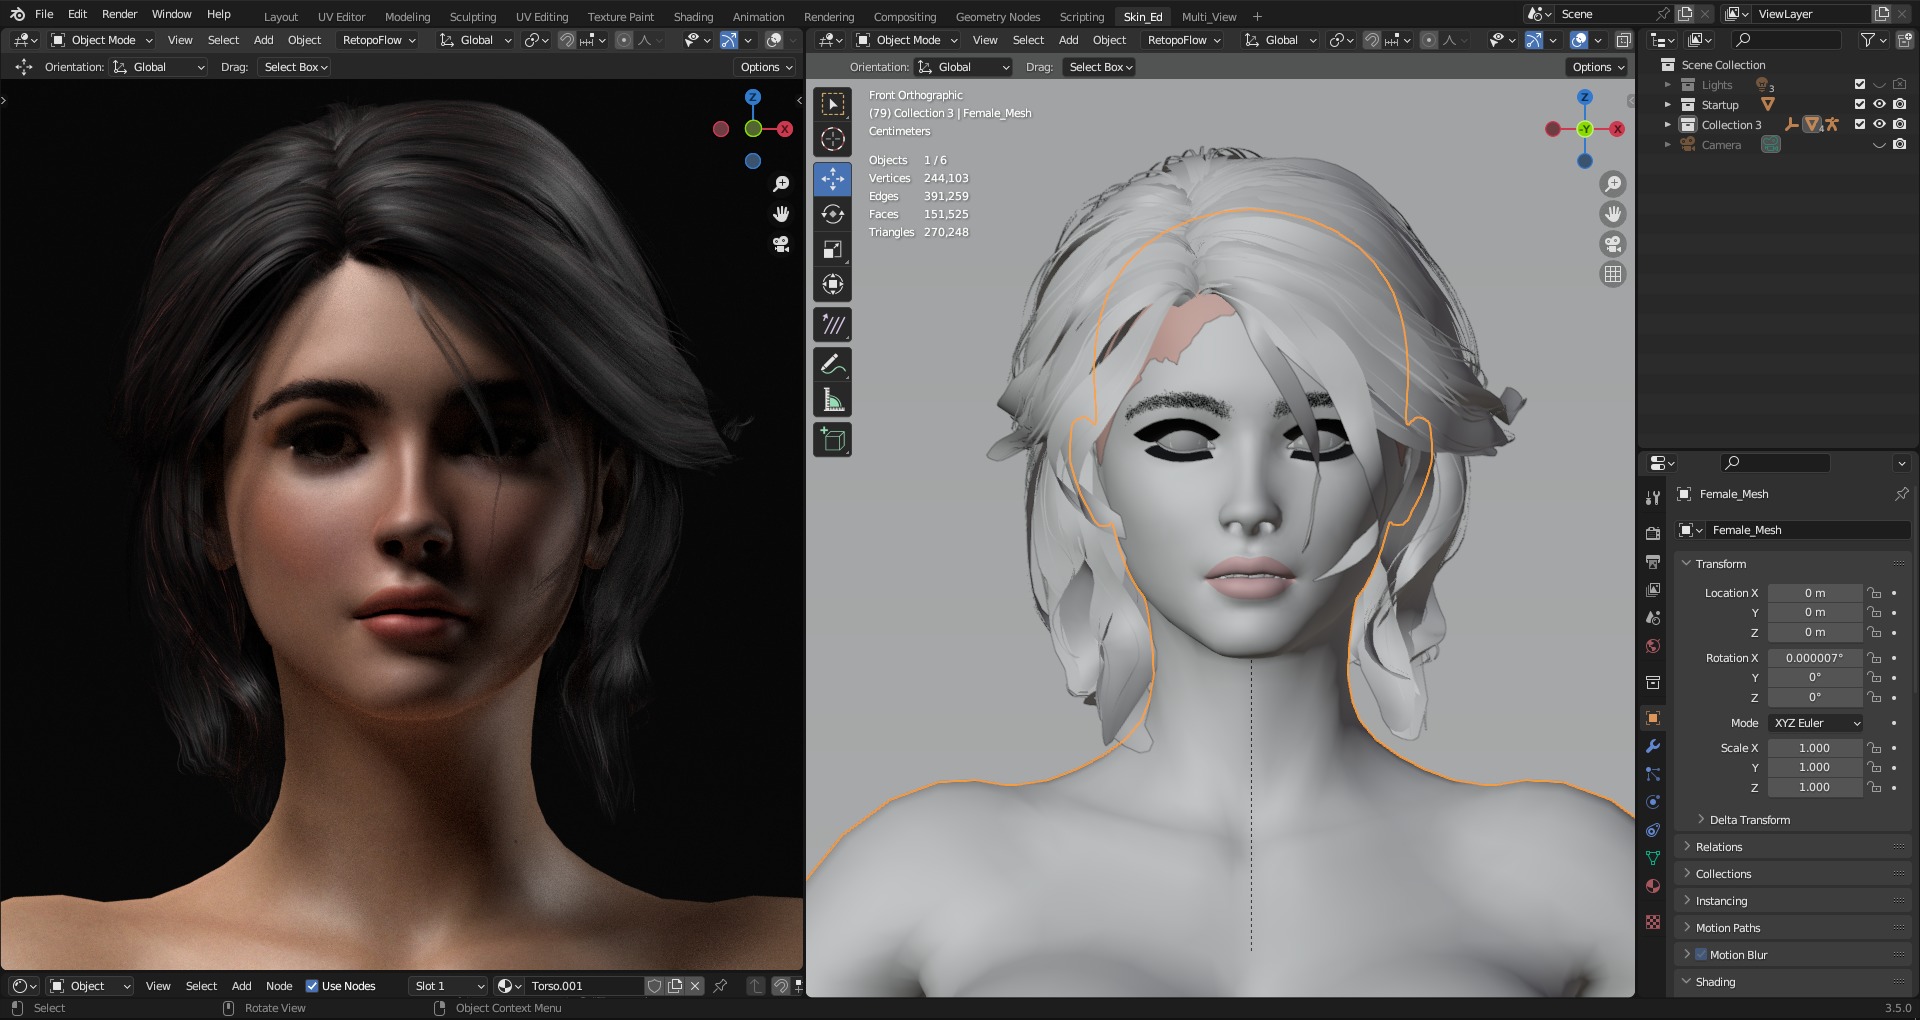Click the Location X value field
Screen dimensions: 1920x1020
coord(1815,593)
